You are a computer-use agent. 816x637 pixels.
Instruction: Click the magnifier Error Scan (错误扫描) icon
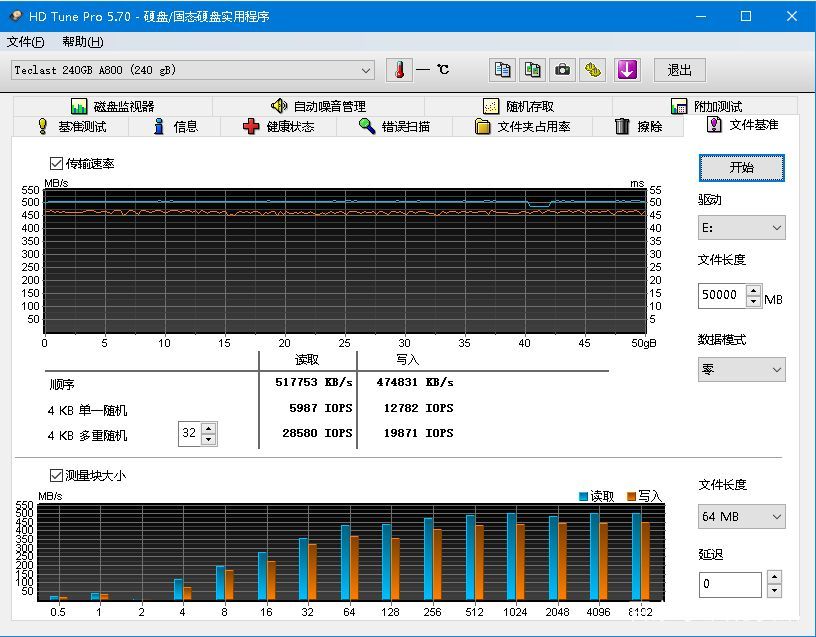pyautogui.click(x=367, y=124)
